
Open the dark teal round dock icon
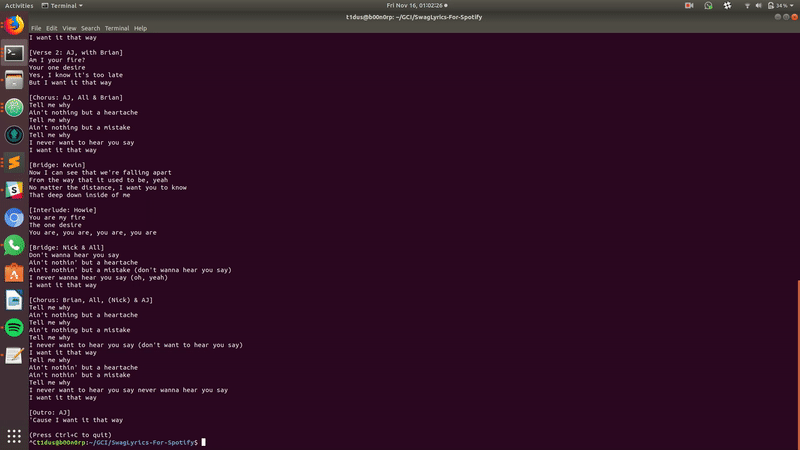coord(14,135)
